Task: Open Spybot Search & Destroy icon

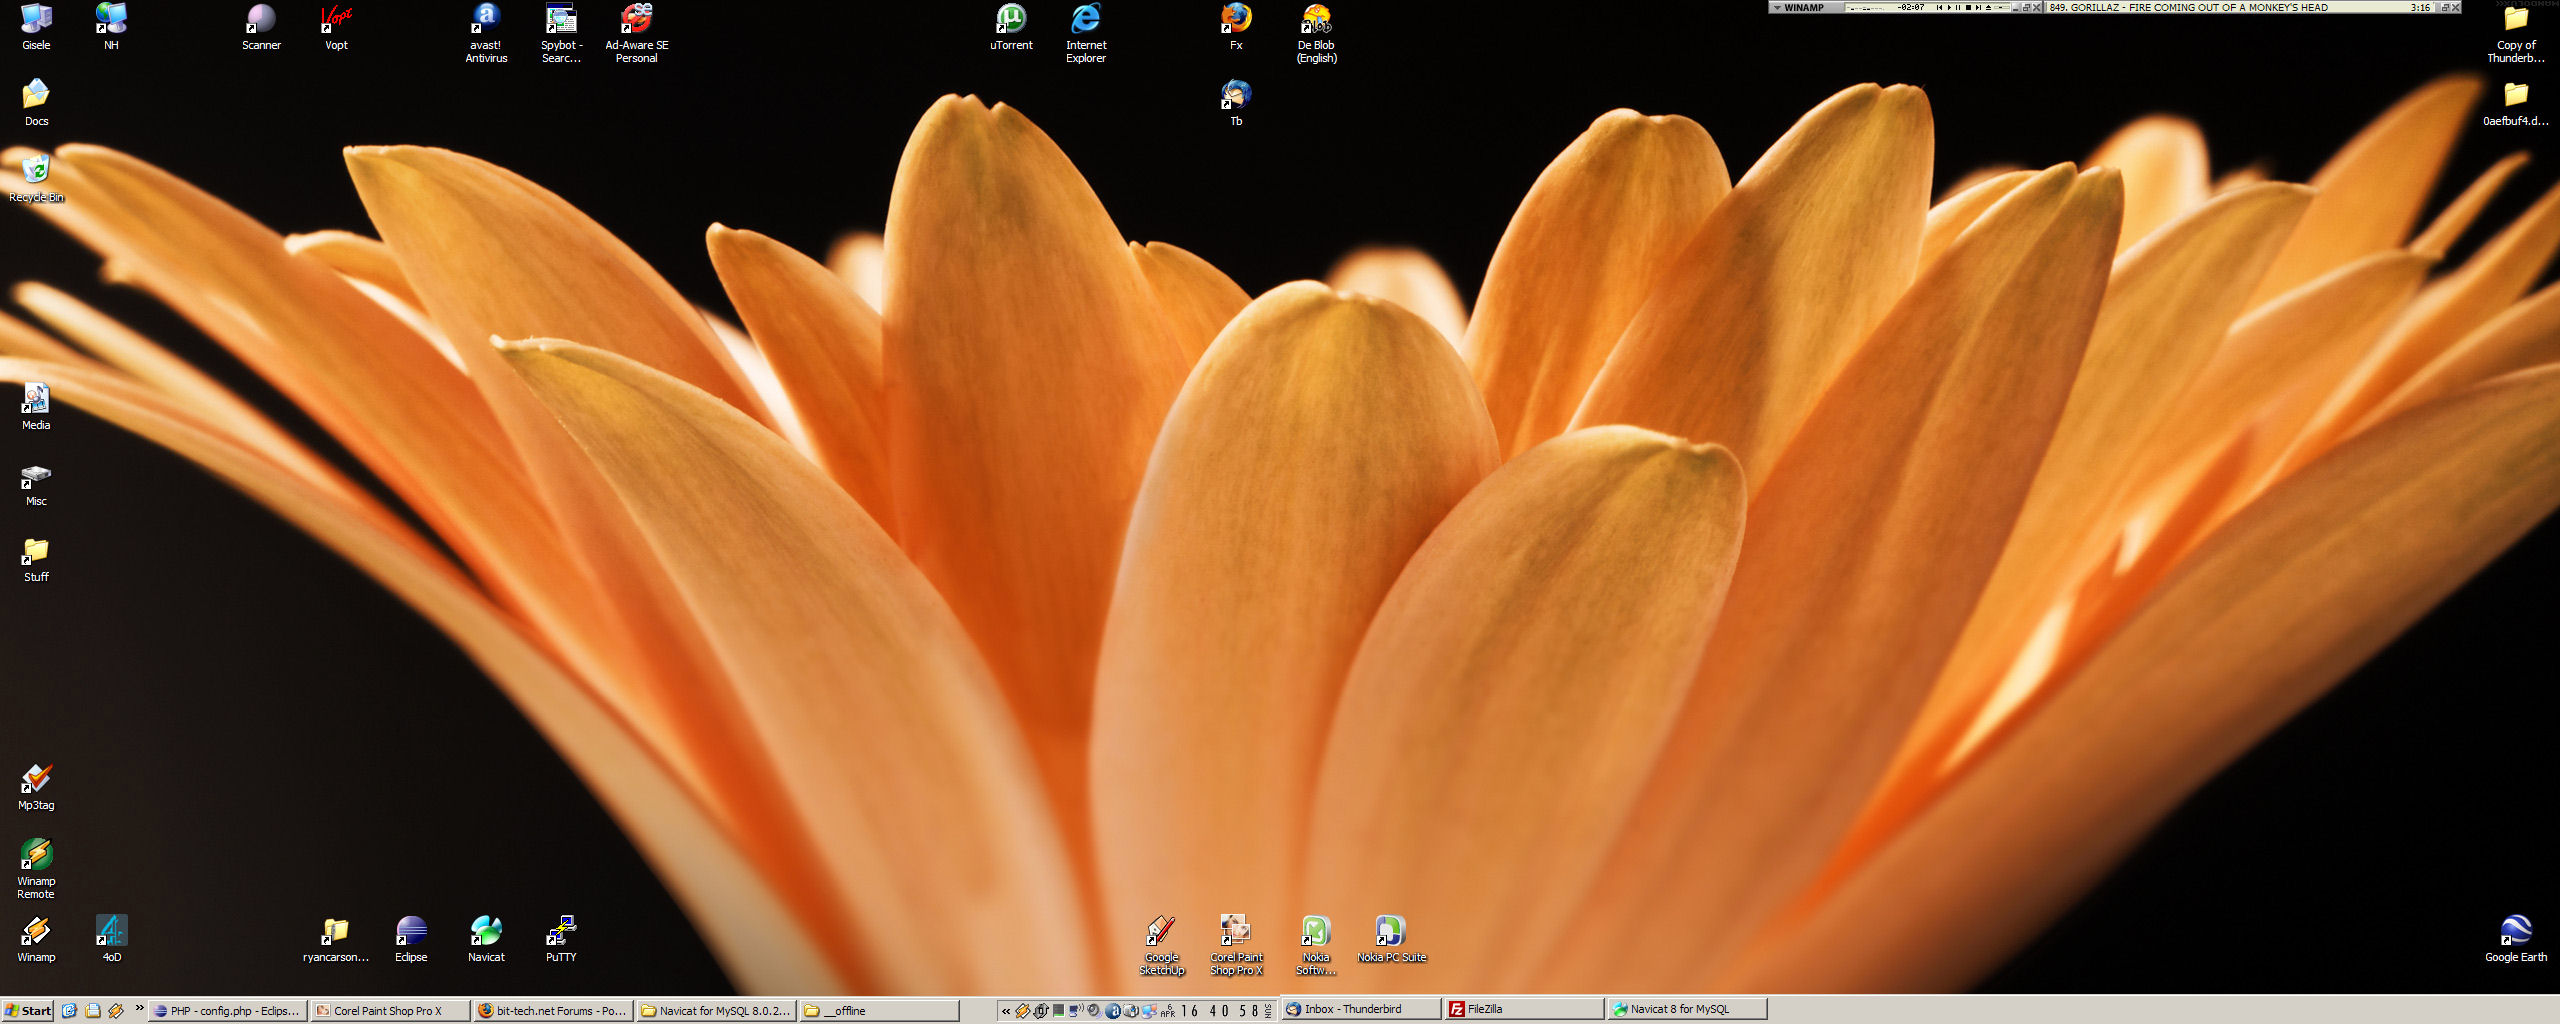Action: point(561,33)
